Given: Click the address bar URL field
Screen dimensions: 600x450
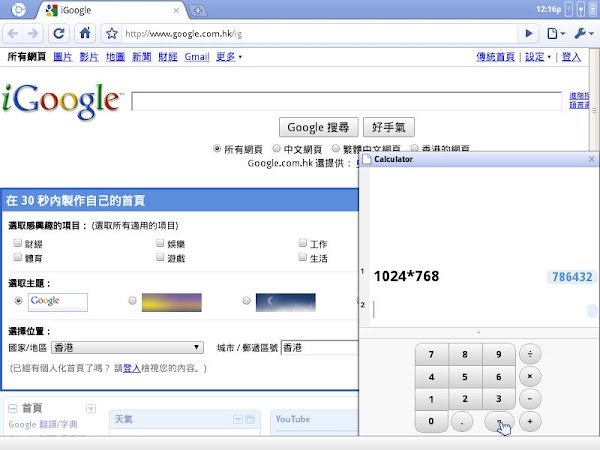Looking at the screenshot, I should click(320, 34).
